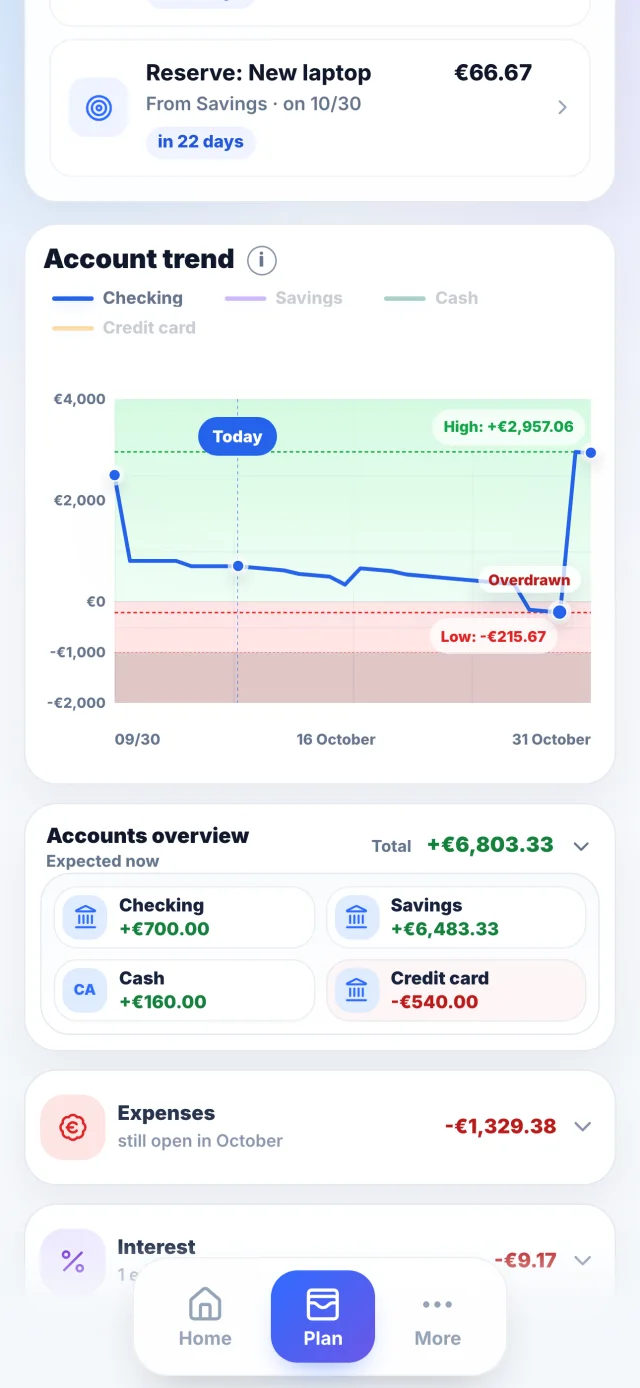Select the 'Expected now' subtitle
Screen dimensions: 640x1388
pyautogui.click(x=103, y=861)
